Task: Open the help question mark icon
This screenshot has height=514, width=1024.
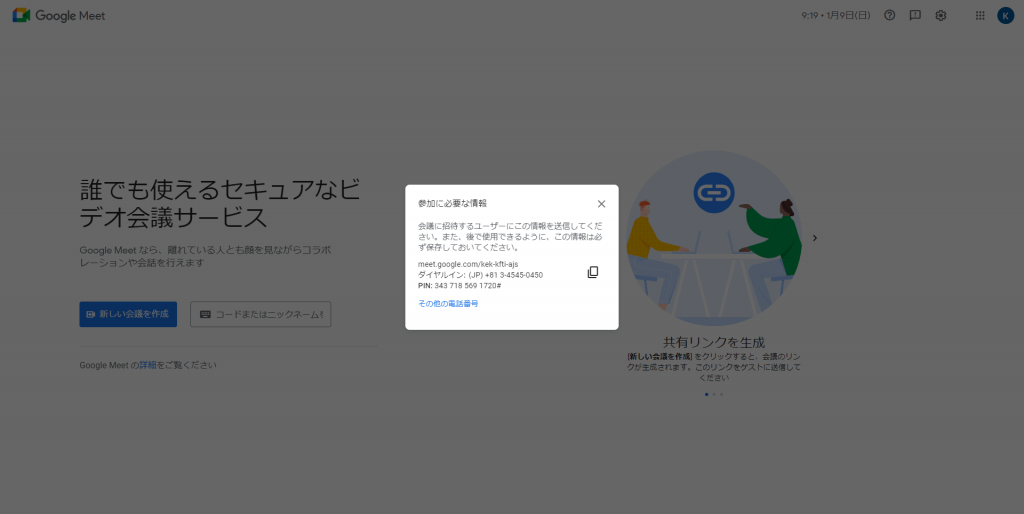Action: (x=889, y=16)
